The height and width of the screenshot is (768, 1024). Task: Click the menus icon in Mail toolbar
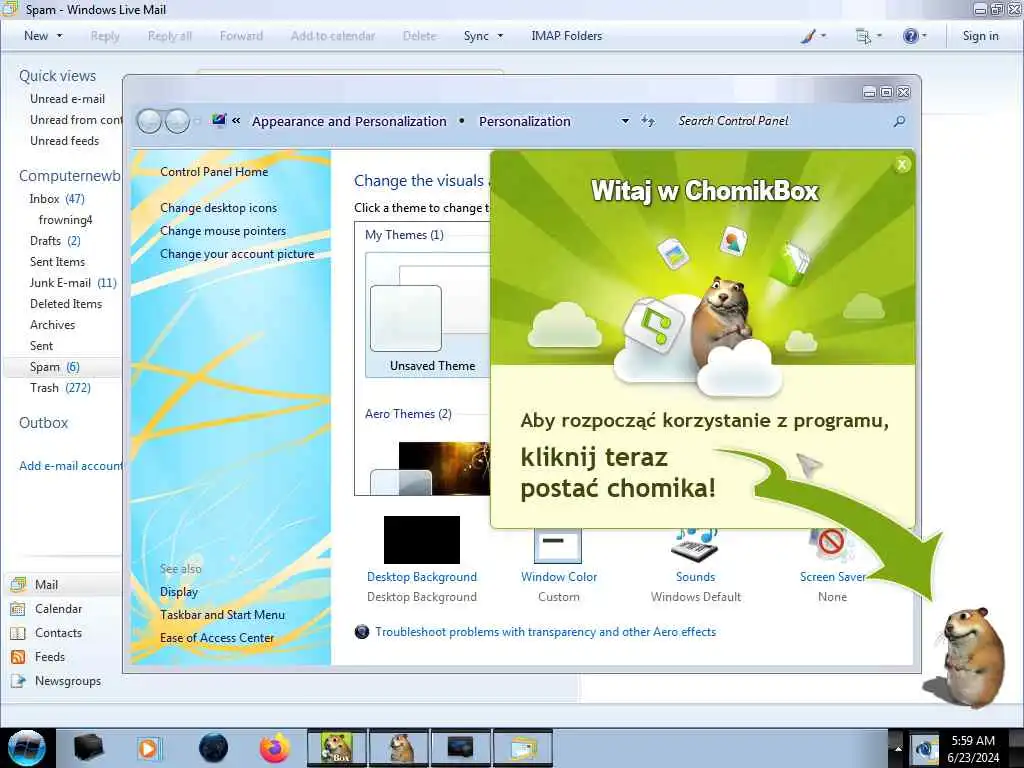[863, 37]
